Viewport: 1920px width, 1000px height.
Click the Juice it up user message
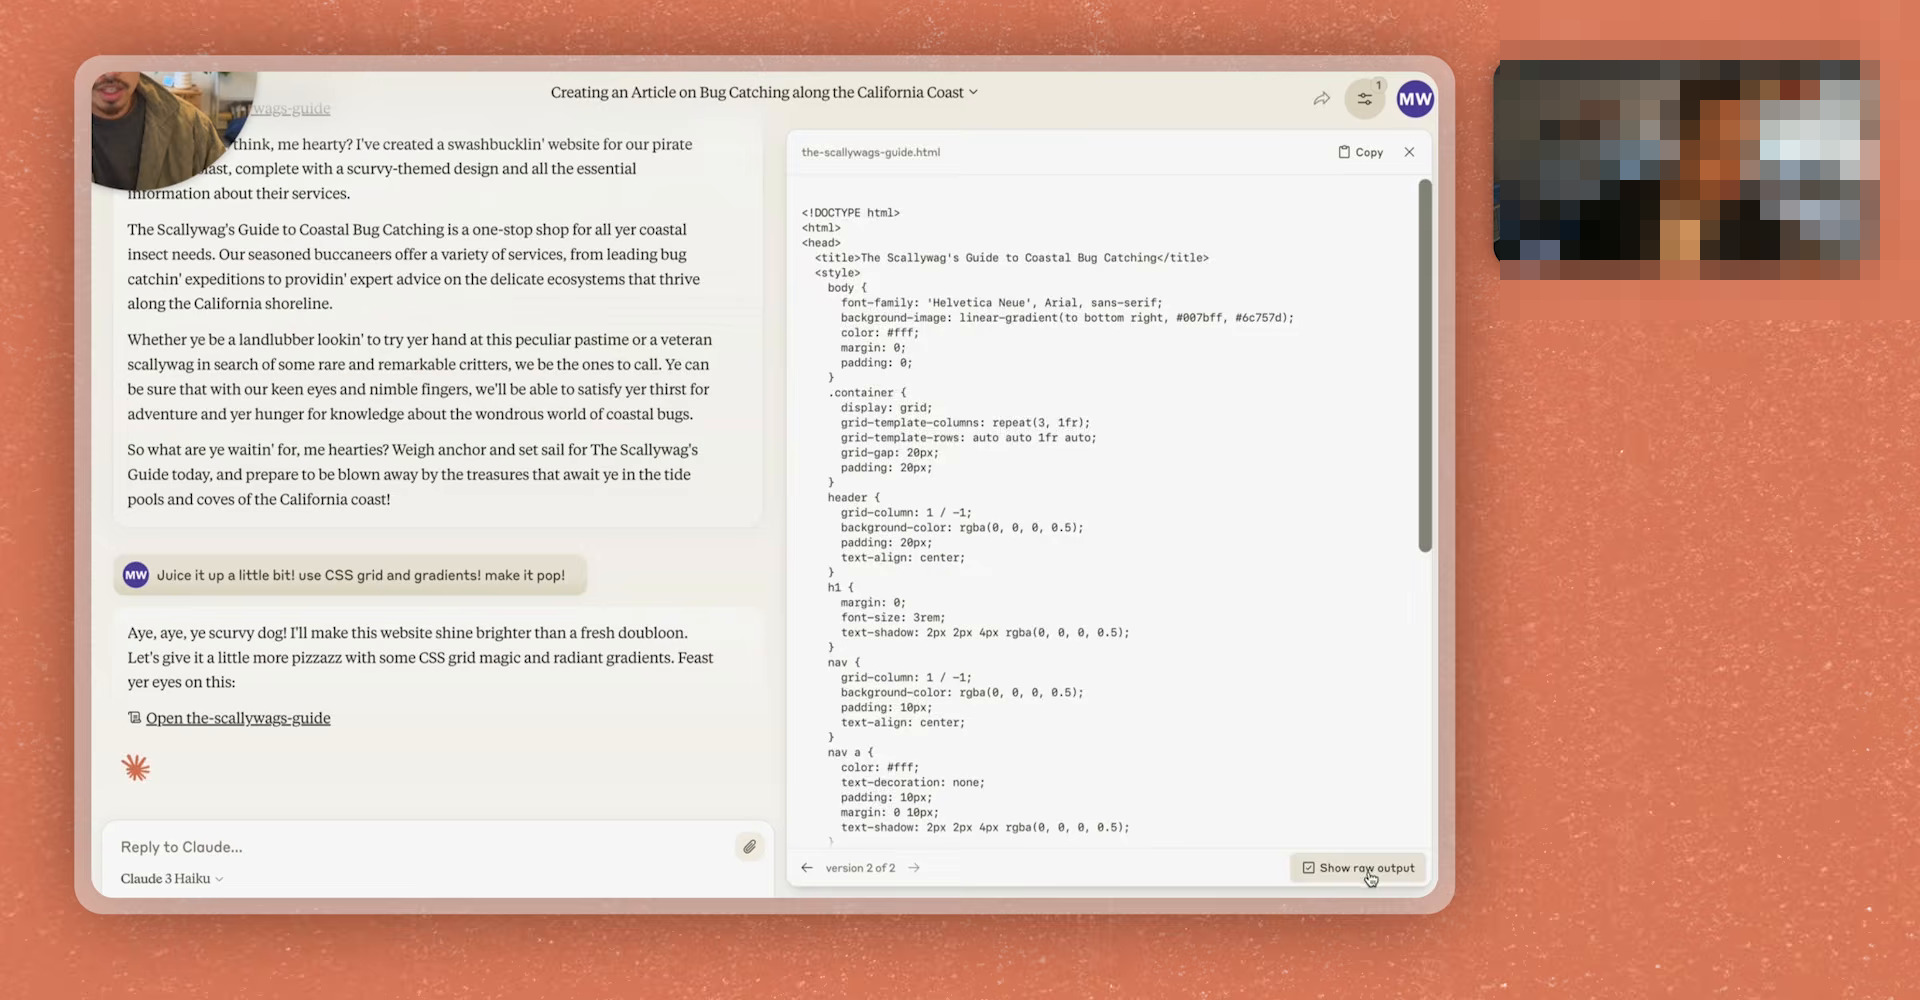point(350,575)
